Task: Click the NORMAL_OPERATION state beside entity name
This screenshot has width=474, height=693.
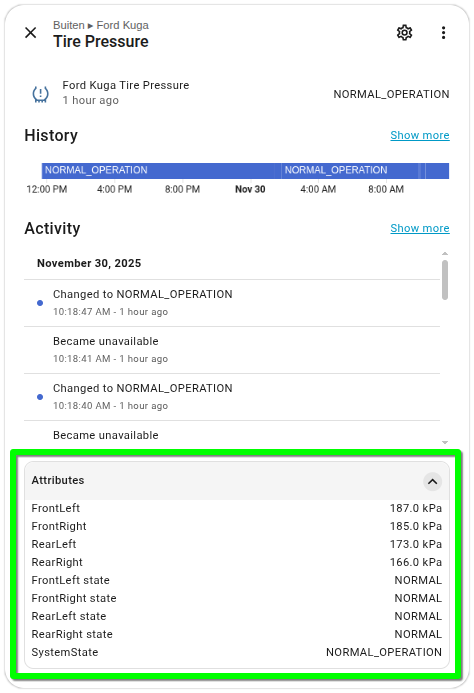Action: 391,94
